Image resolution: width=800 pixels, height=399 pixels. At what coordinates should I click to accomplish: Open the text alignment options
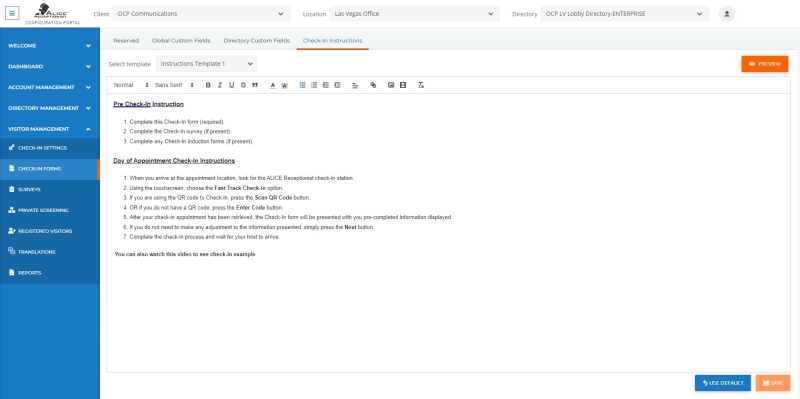pyautogui.click(x=356, y=85)
